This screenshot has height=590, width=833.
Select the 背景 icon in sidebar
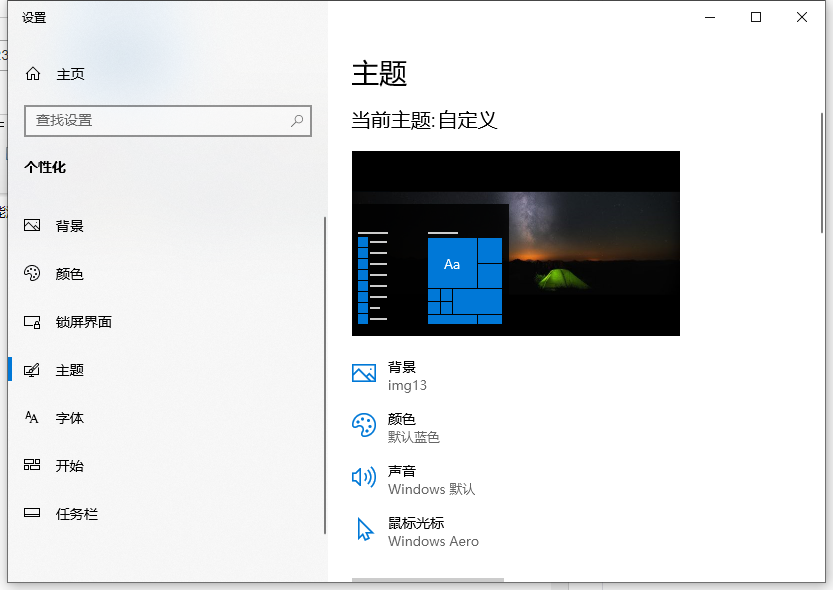[x=33, y=225]
